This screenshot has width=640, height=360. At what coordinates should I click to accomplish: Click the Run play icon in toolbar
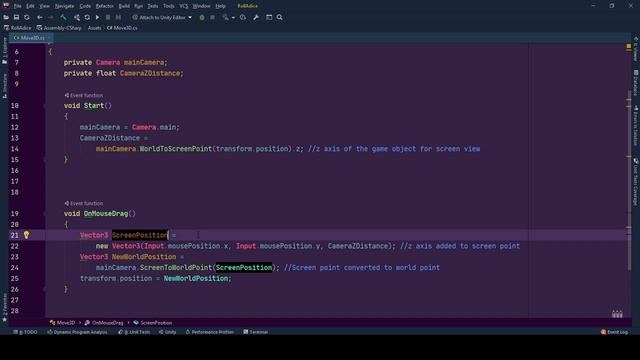coord(97,18)
